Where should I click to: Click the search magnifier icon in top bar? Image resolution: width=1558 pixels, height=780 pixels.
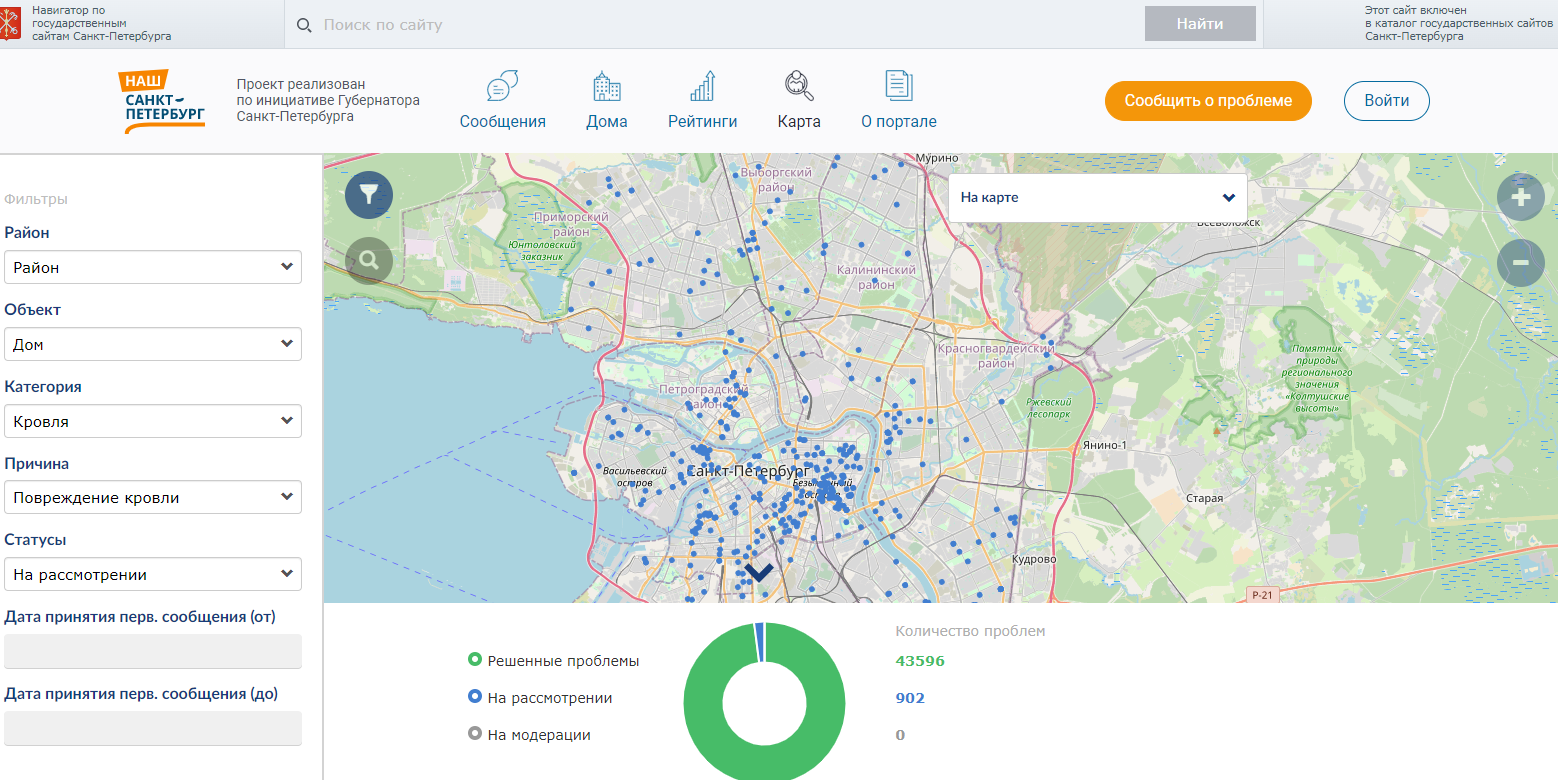(x=305, y=25)
